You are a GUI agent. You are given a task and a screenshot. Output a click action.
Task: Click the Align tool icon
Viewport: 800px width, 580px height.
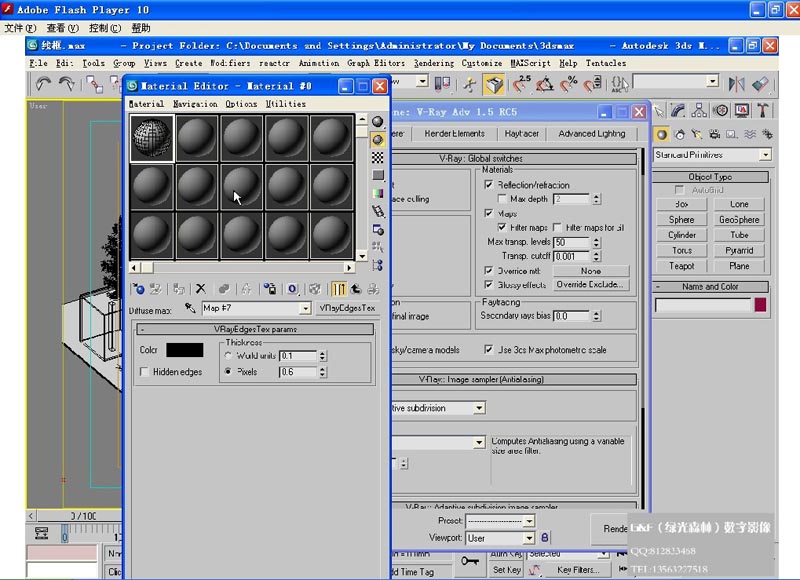(x=760, y=84)
